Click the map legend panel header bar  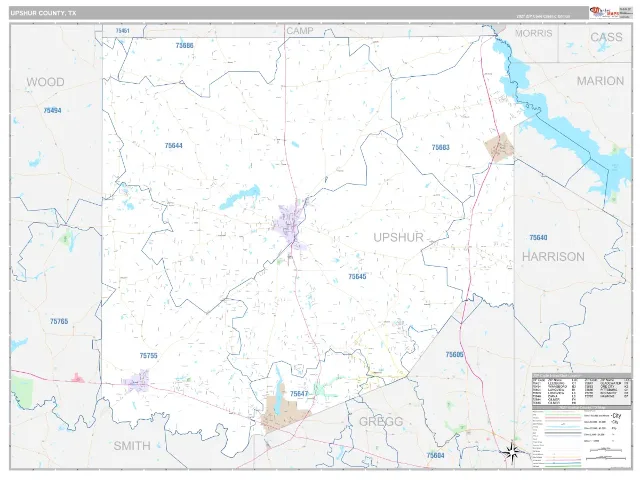coord(581,407)
